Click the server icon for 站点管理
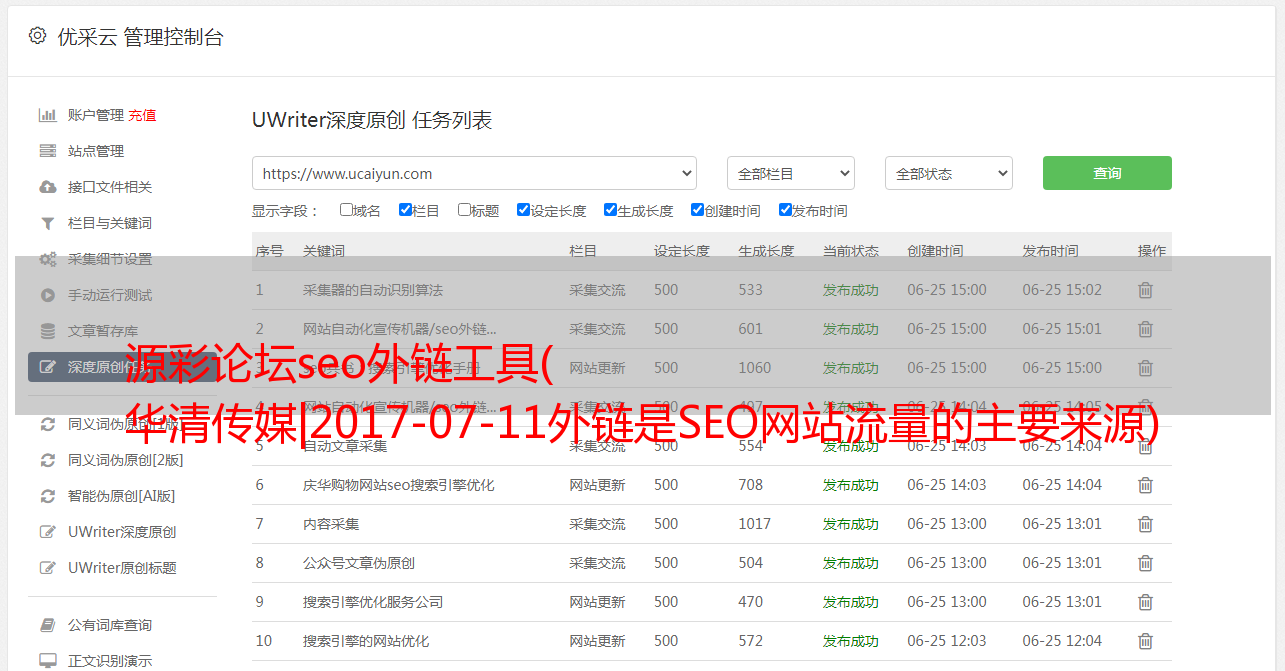This screenshot has height=671, width=1285. pyautogui.click(x=47, y=151)
